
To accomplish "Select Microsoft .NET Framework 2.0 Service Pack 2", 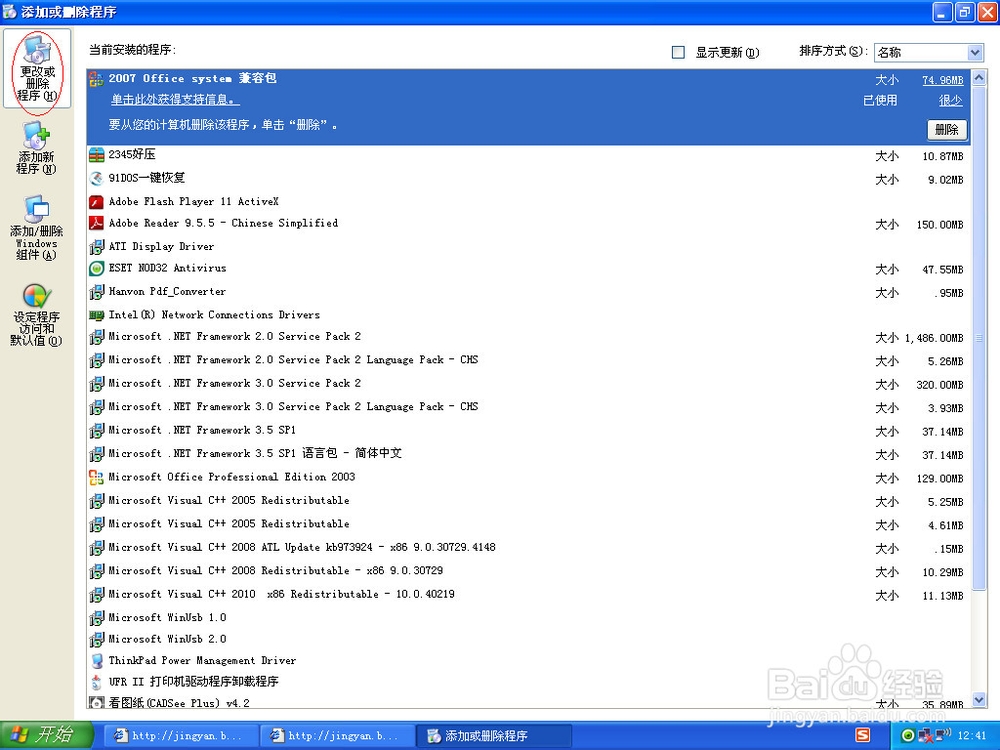I will [528, 337].
